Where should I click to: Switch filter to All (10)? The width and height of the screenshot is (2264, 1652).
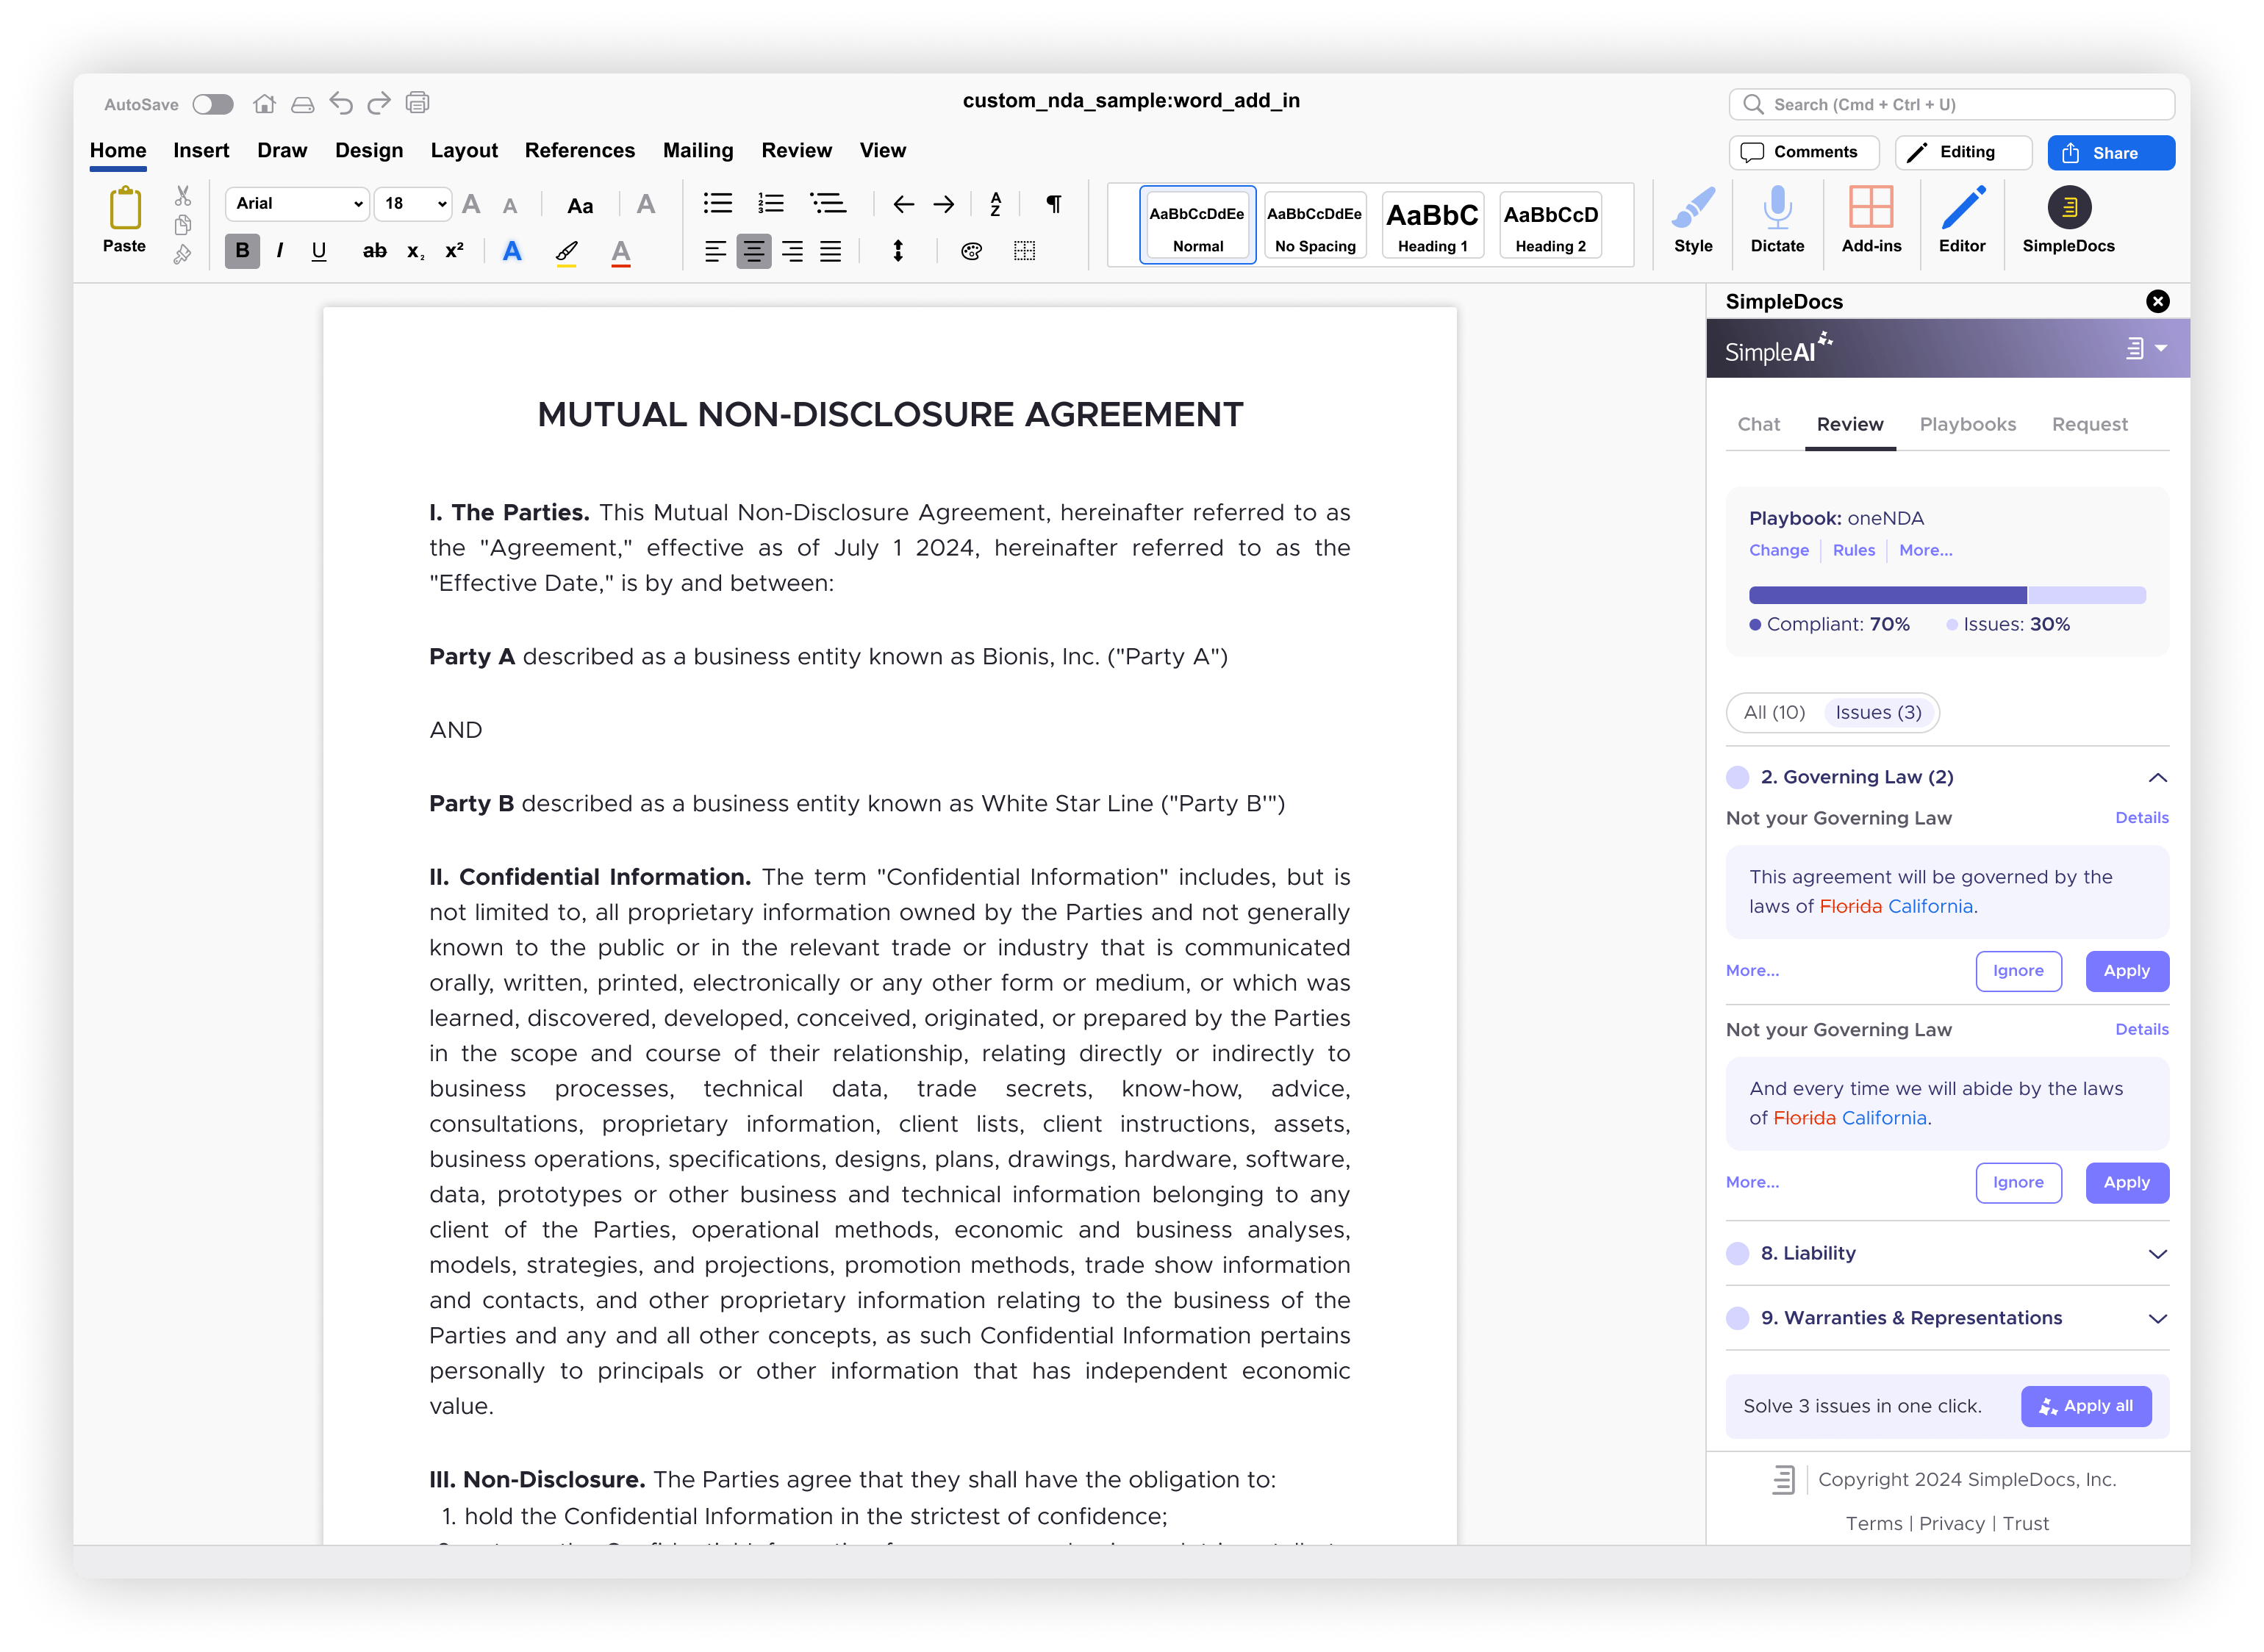(1774, 712)
